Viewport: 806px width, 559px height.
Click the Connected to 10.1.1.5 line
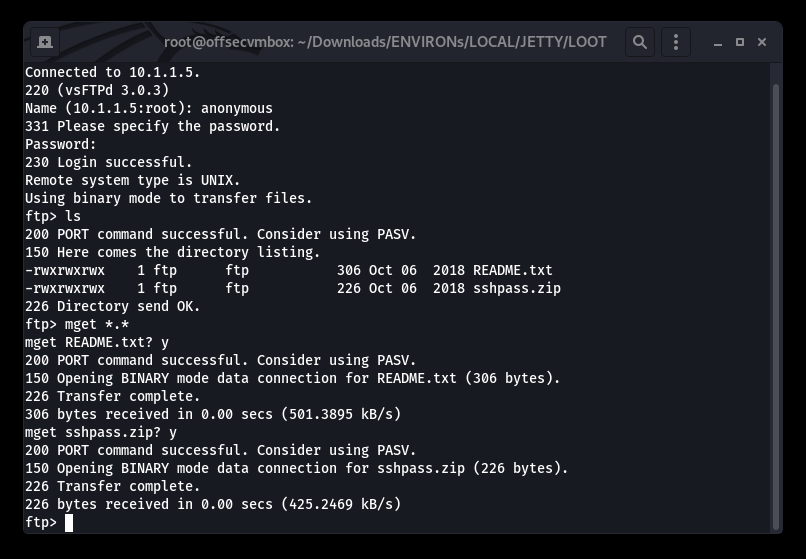pos(113,73)
